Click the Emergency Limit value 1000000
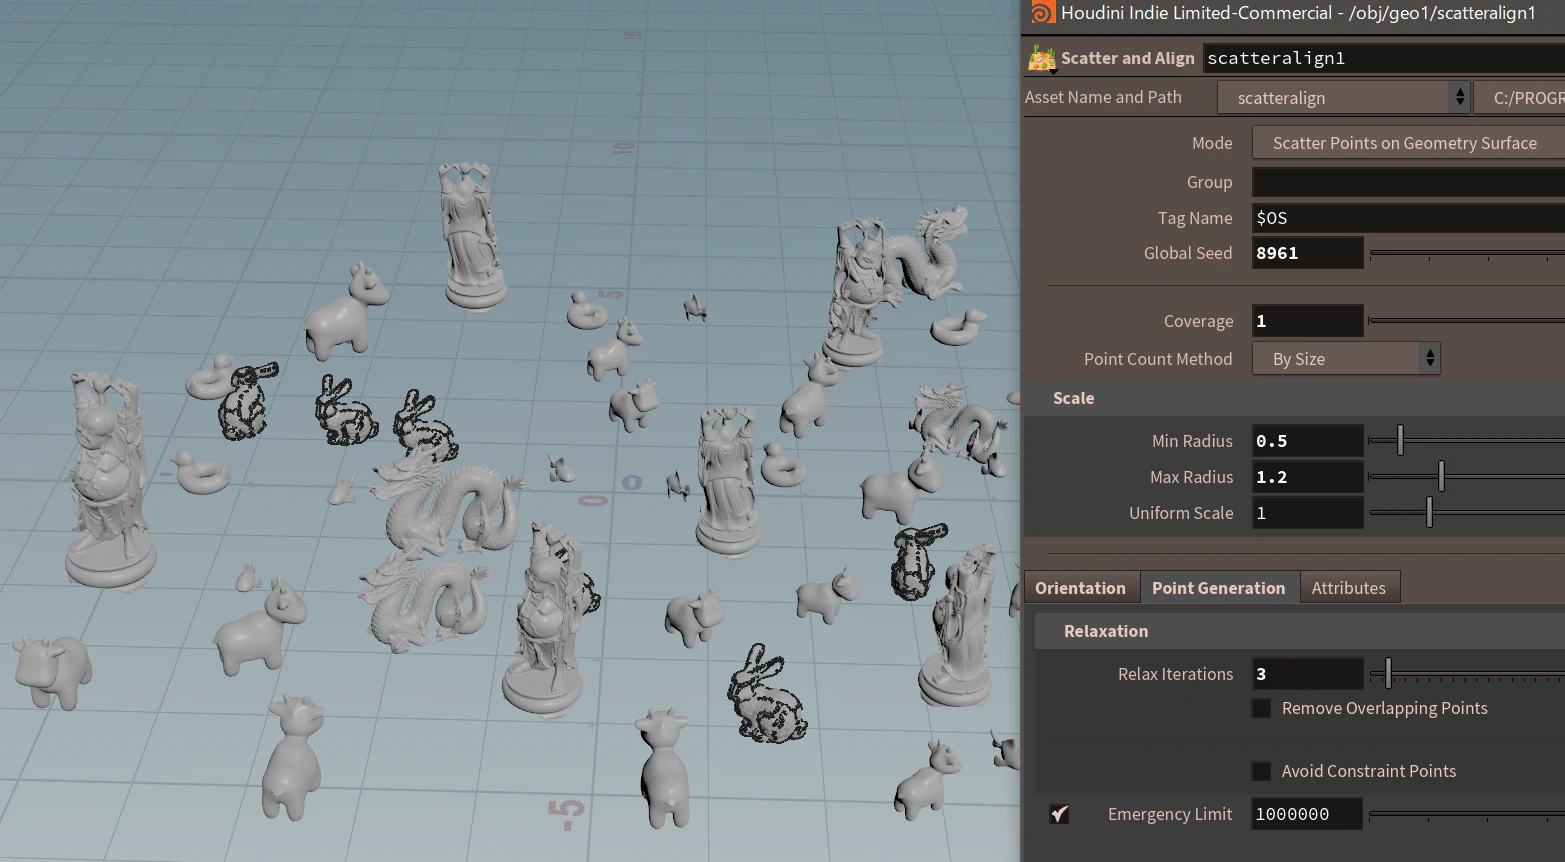This screenshot has height=862, width=1565. click(1307, 814)
